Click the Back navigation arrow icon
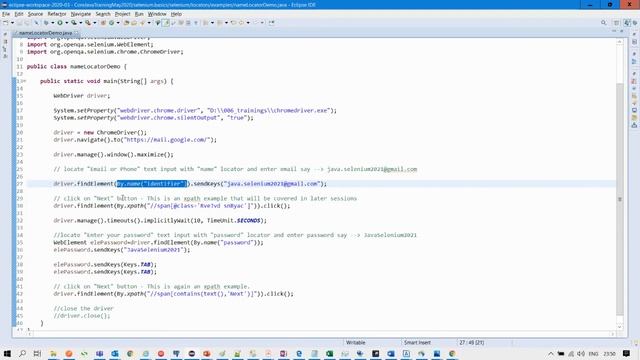This screenshot has height=360, width=640. [241, 23]
